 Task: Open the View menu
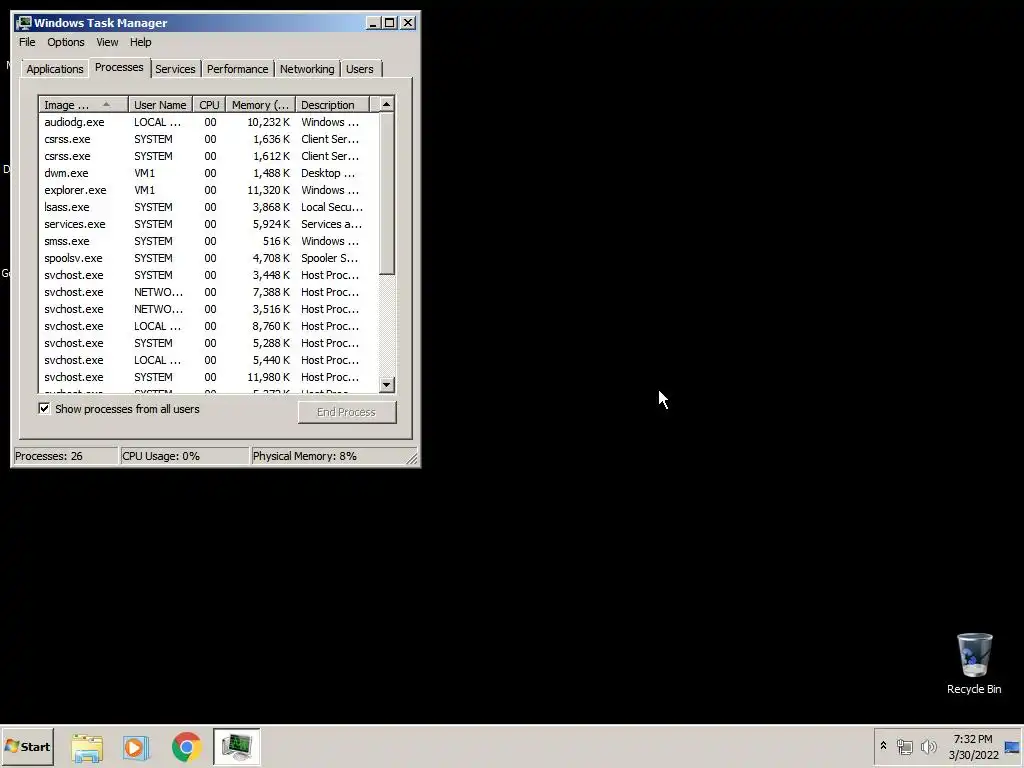(x=107, y=42)
